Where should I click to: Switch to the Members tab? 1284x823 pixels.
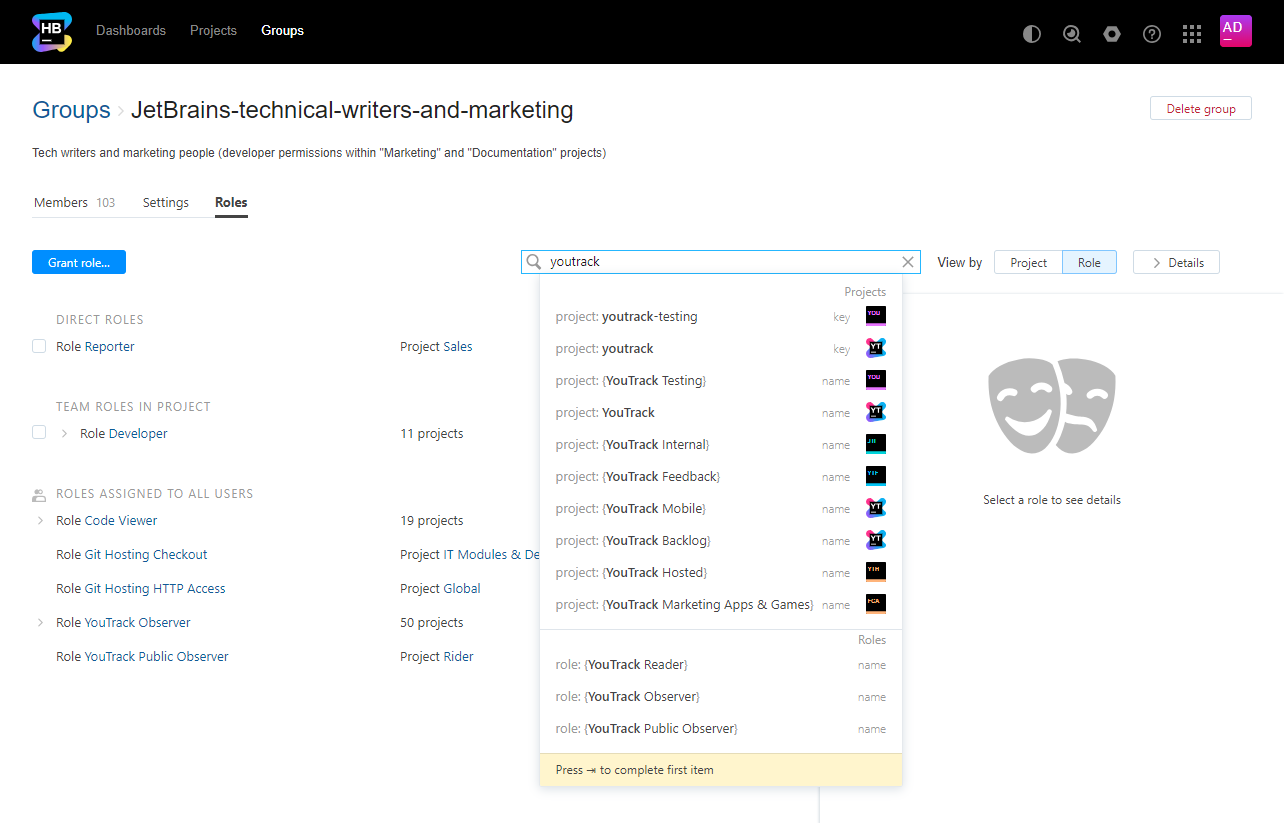(x=61, y=203)
